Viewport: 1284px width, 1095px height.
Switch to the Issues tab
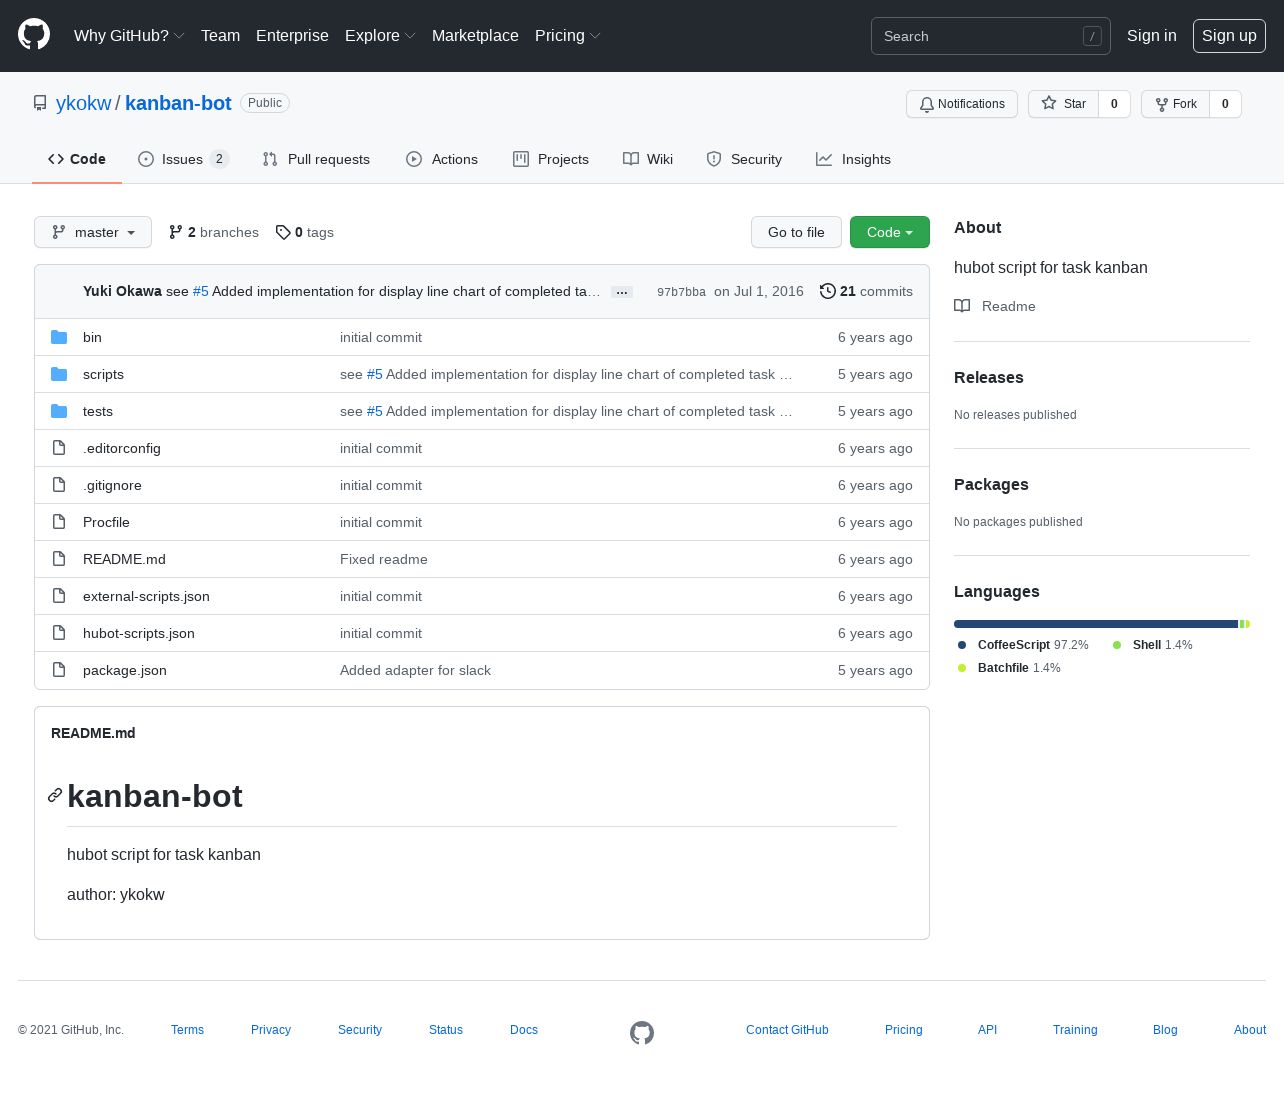(x=184, y=159)
